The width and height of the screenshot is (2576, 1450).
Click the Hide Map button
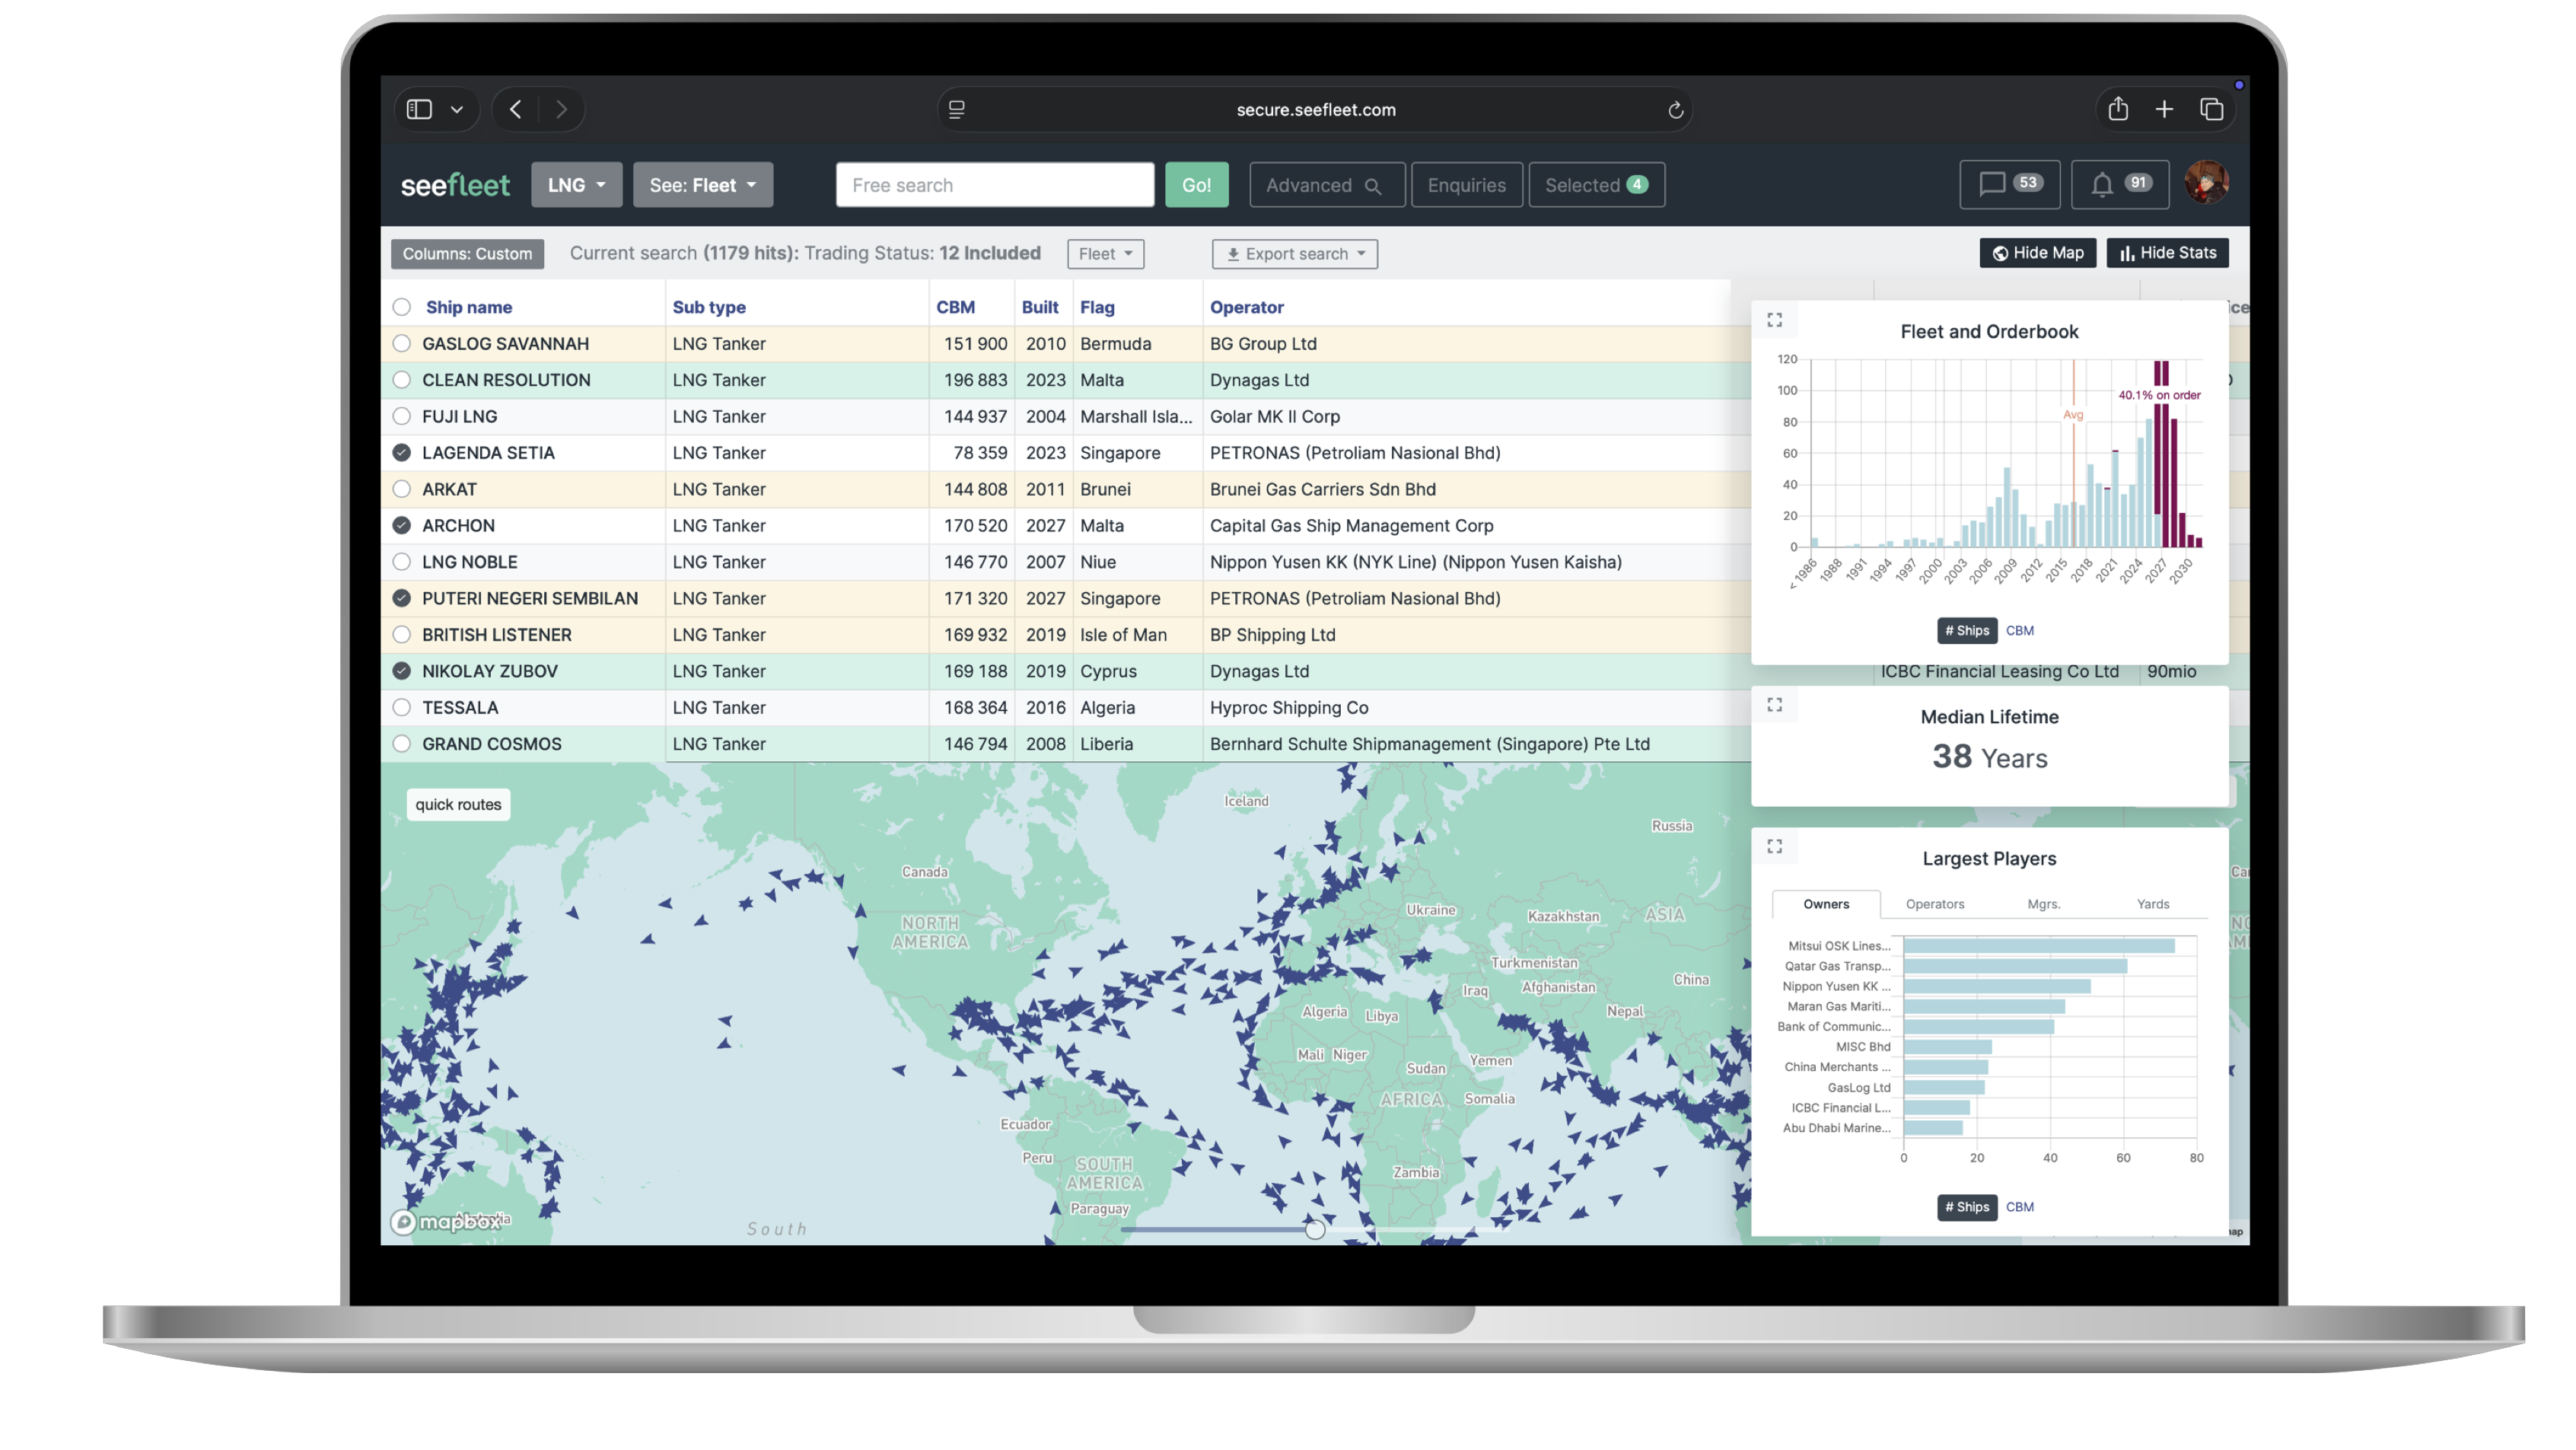pos(2037,253)
